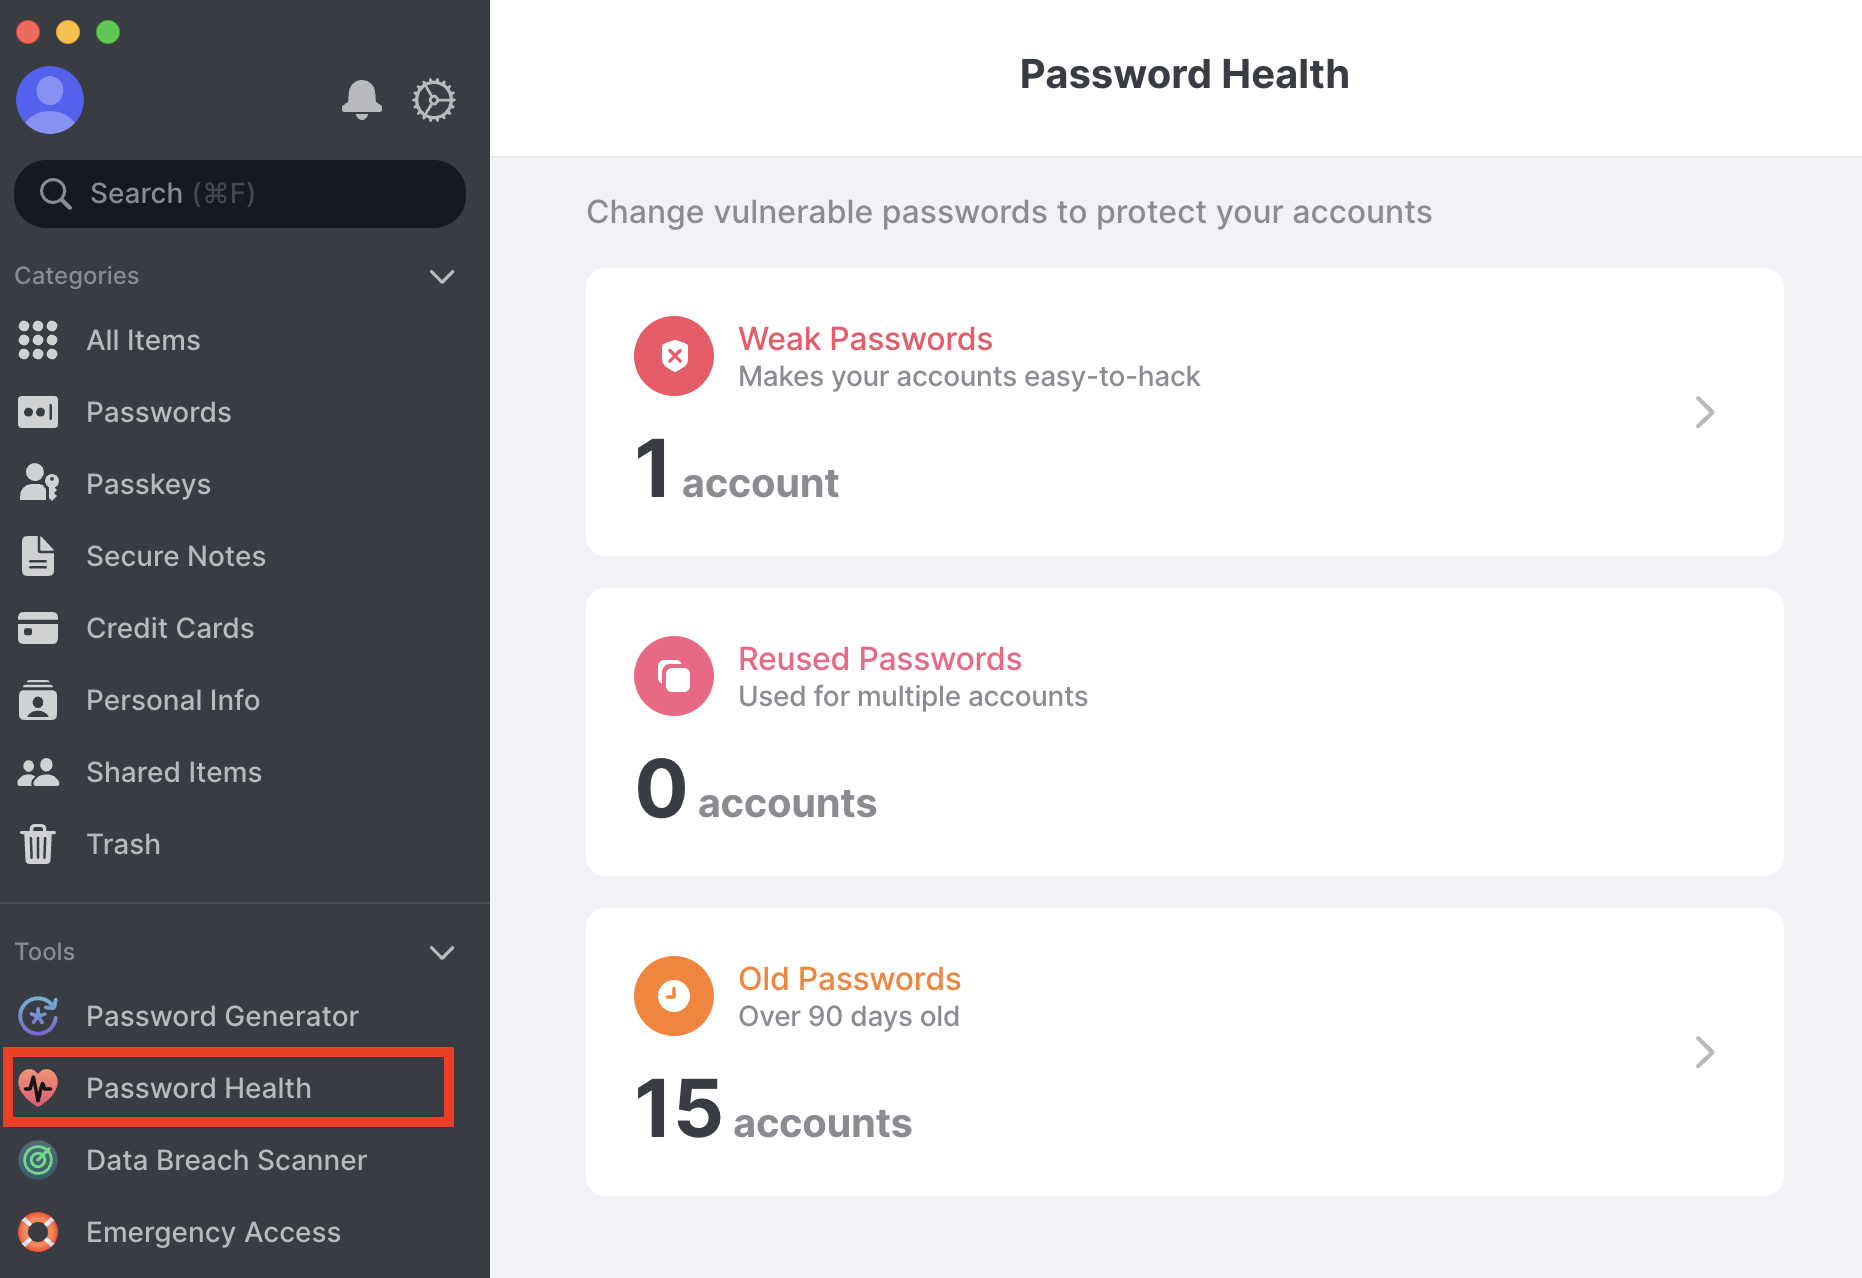Focus the Search field
Image resolution: width=1862 pixels, height=1278 pixels.
(240, 194)
